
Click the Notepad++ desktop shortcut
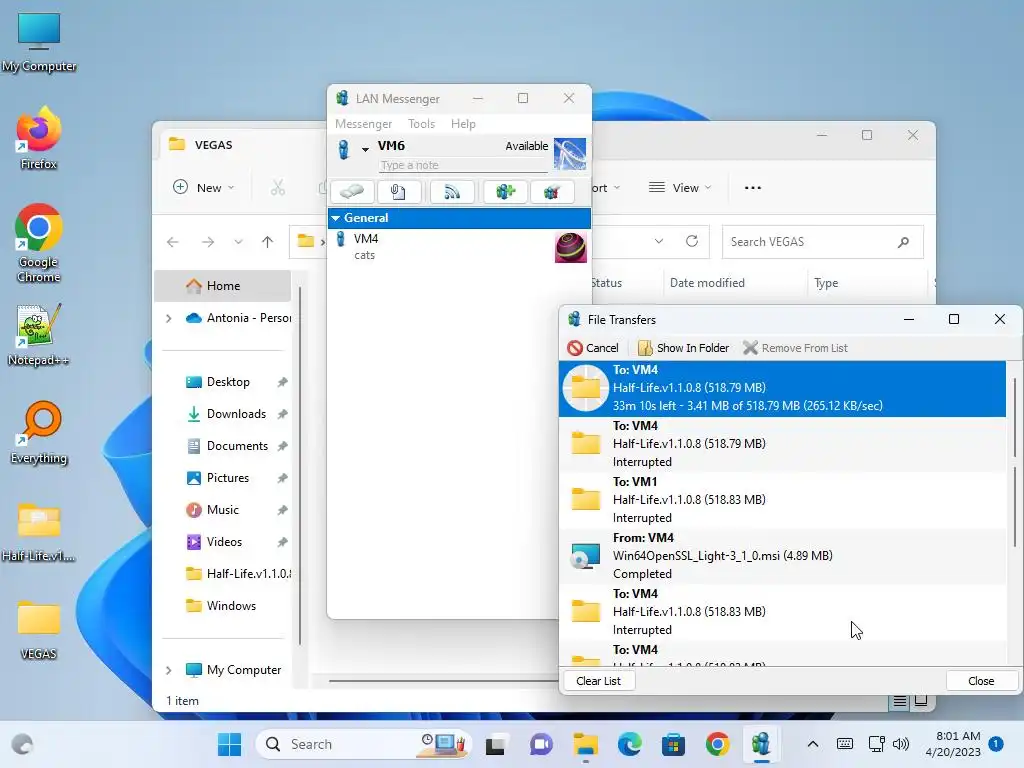point(39,334)
